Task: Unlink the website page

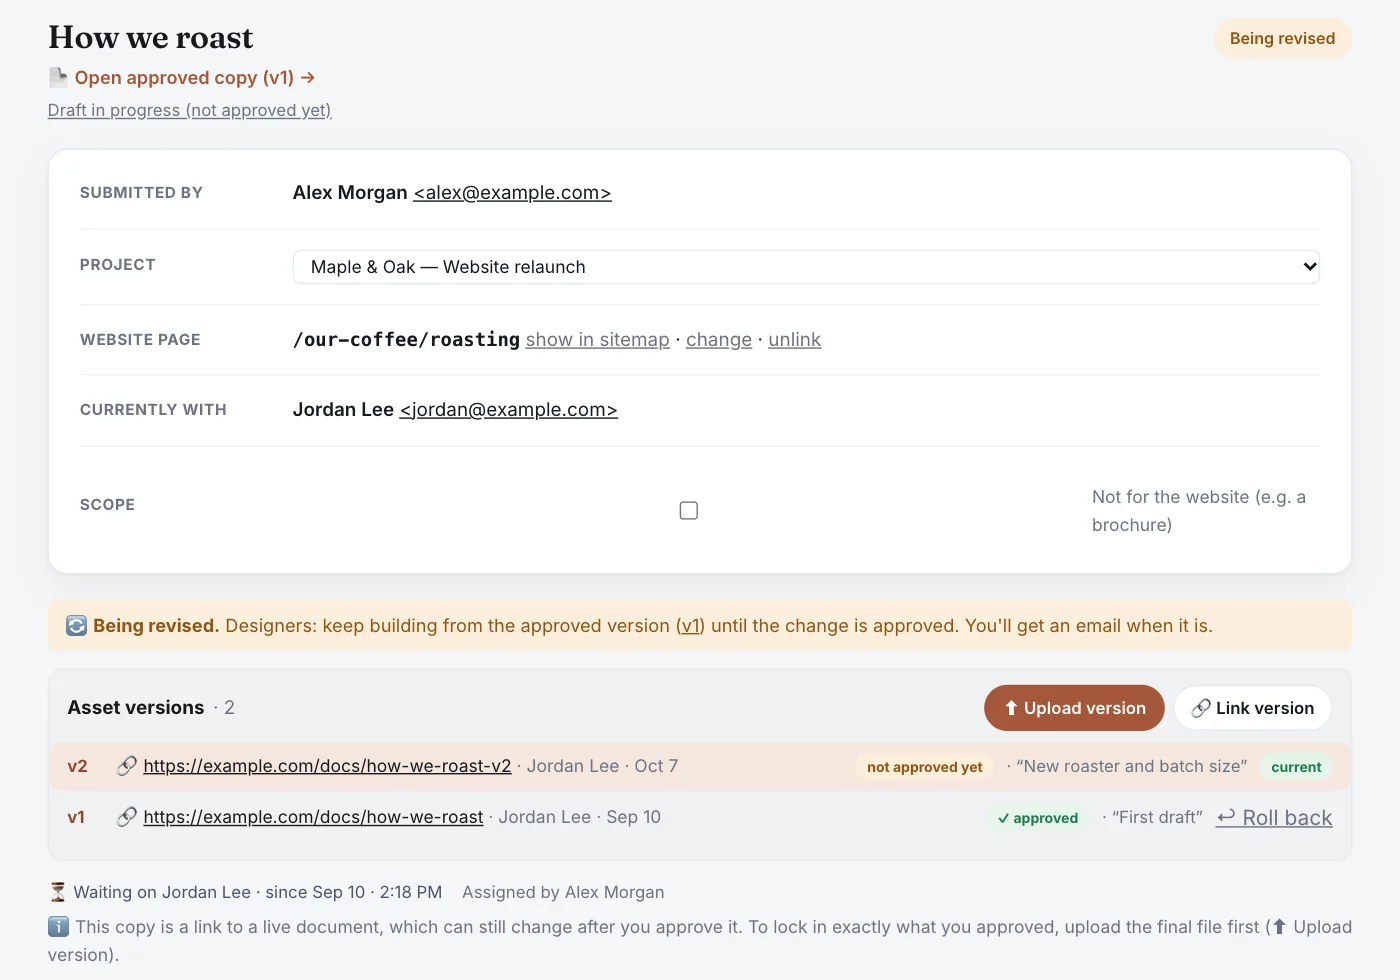Action: point(795,339)
